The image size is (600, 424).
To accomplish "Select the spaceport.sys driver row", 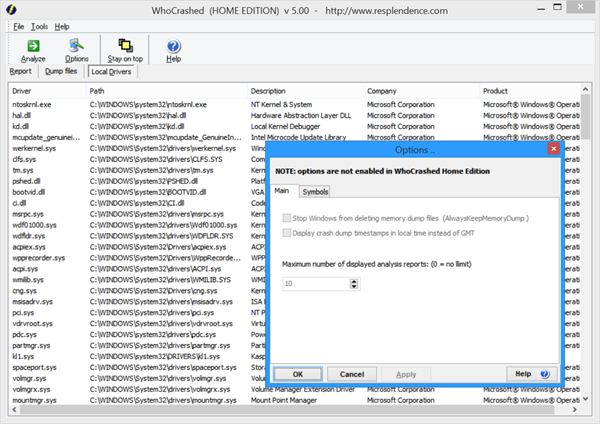I will click(x=138, y=367).
